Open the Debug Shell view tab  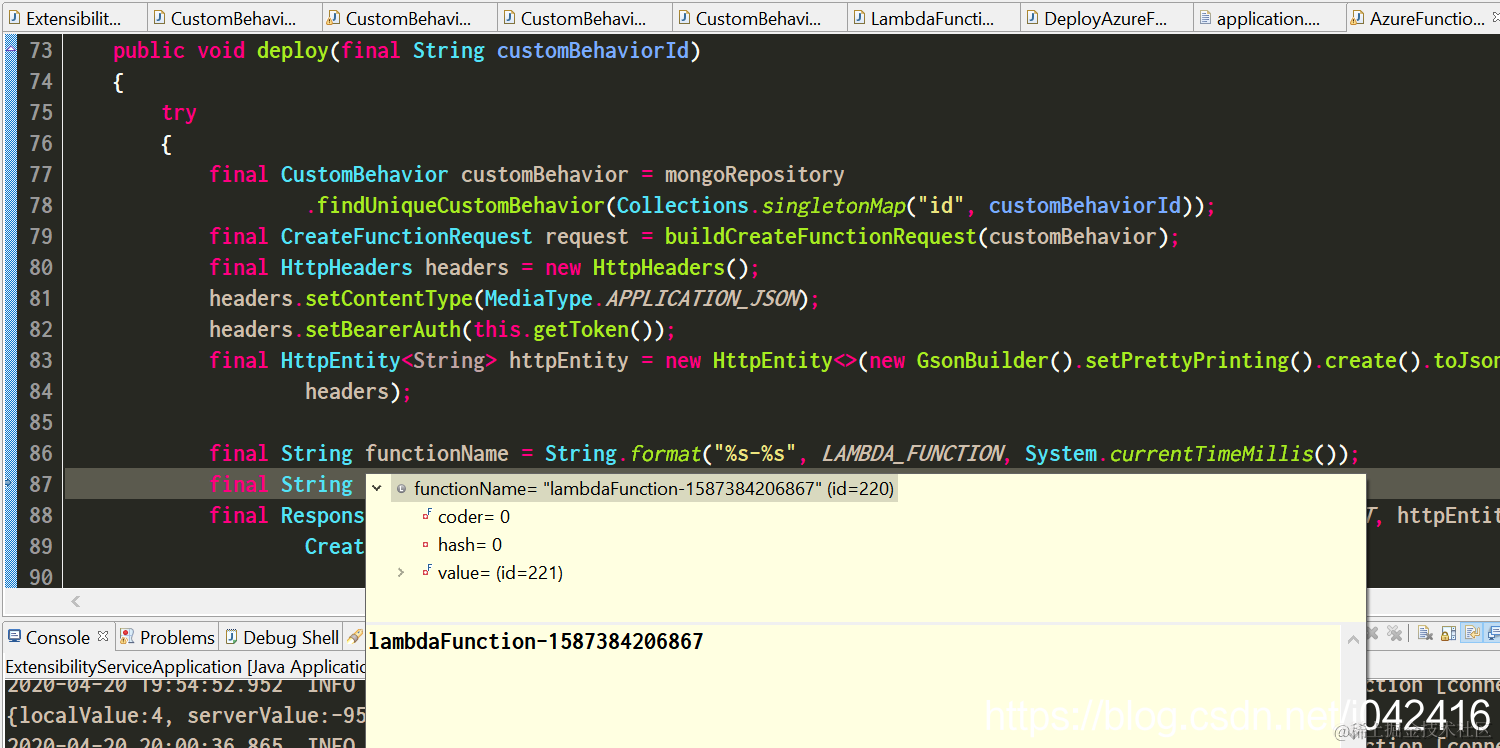282,637
